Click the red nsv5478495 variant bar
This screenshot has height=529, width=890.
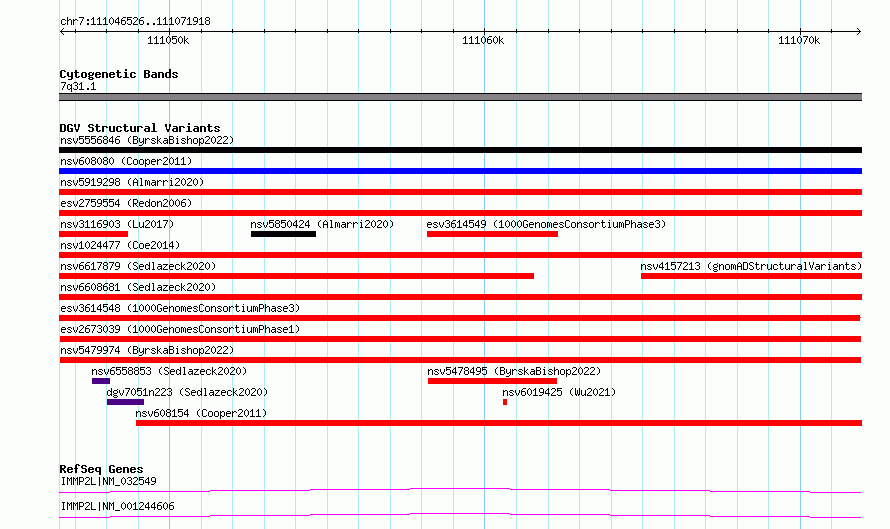[492, 381]
